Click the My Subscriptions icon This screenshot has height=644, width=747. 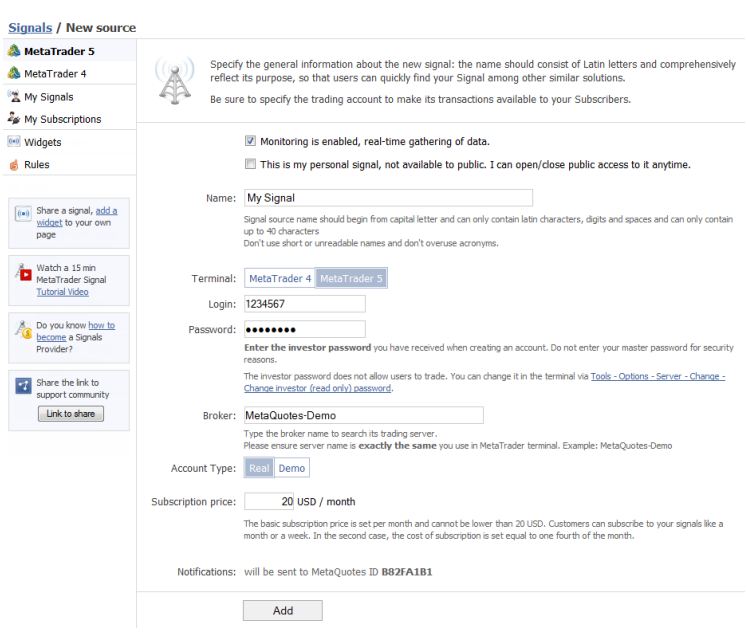click(14, 118)
